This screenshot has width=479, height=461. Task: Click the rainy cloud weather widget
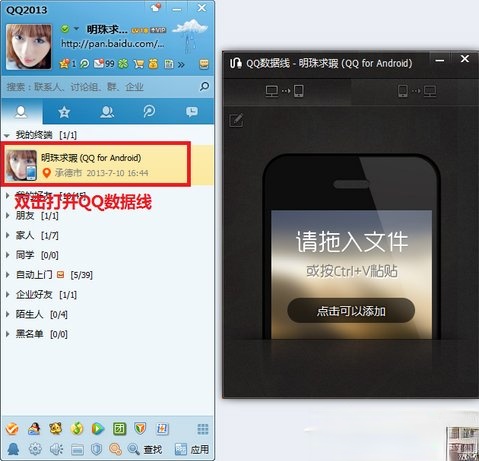190,35
